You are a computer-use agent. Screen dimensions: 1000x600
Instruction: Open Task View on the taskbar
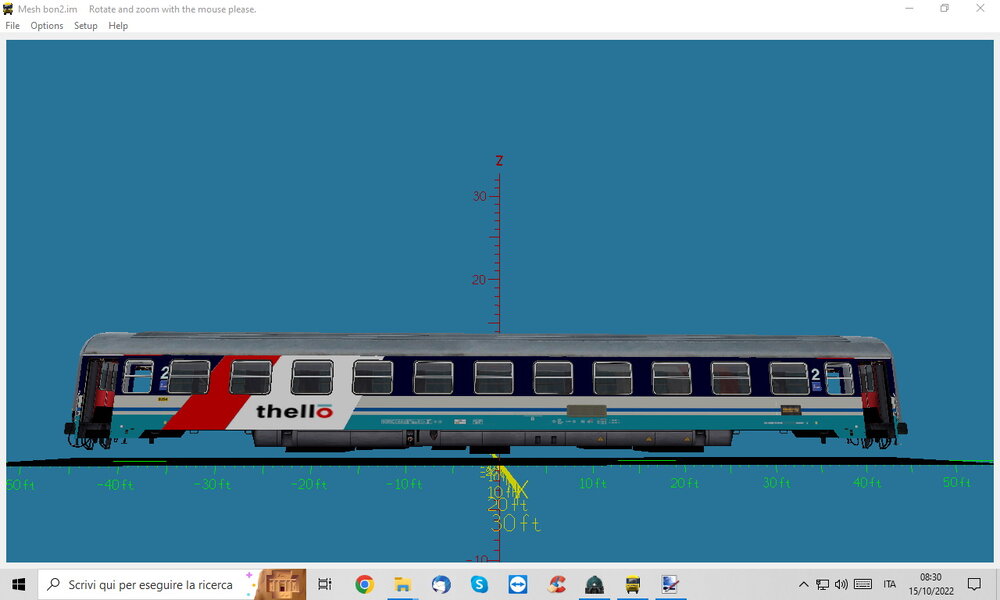tap(325, 584)
